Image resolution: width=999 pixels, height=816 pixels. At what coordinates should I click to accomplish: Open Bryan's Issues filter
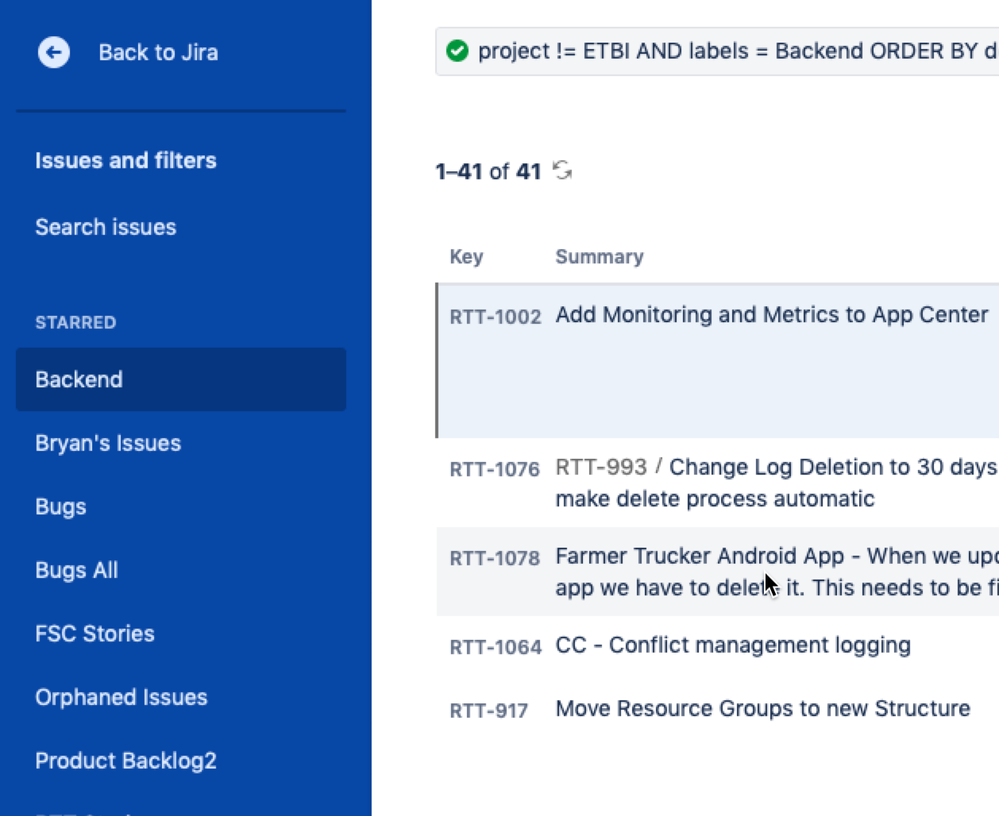point(108,443)
